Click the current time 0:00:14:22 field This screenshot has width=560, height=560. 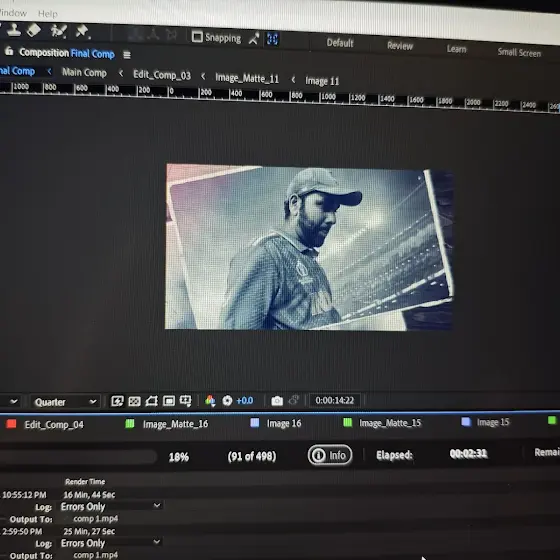click(335, 400)
